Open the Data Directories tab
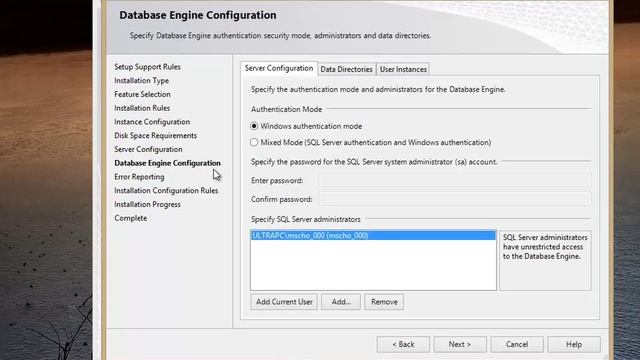The height and width of the screenshot is (360, 640). 347,69
